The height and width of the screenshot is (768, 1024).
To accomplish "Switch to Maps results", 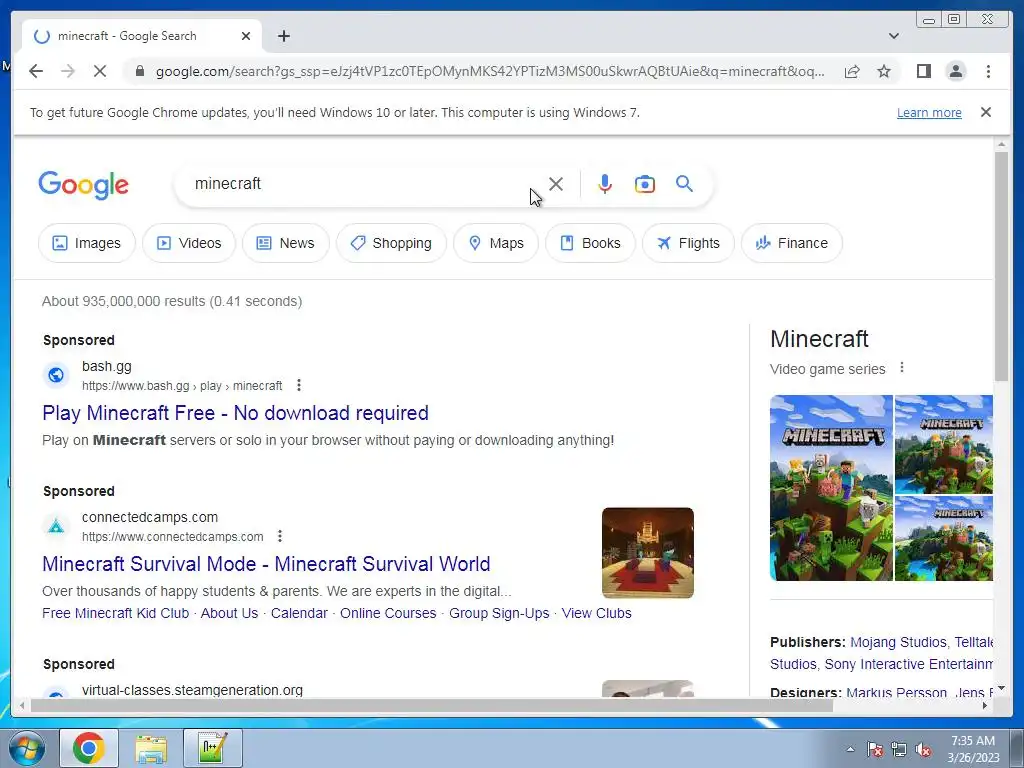I will (x=496, y=243).
